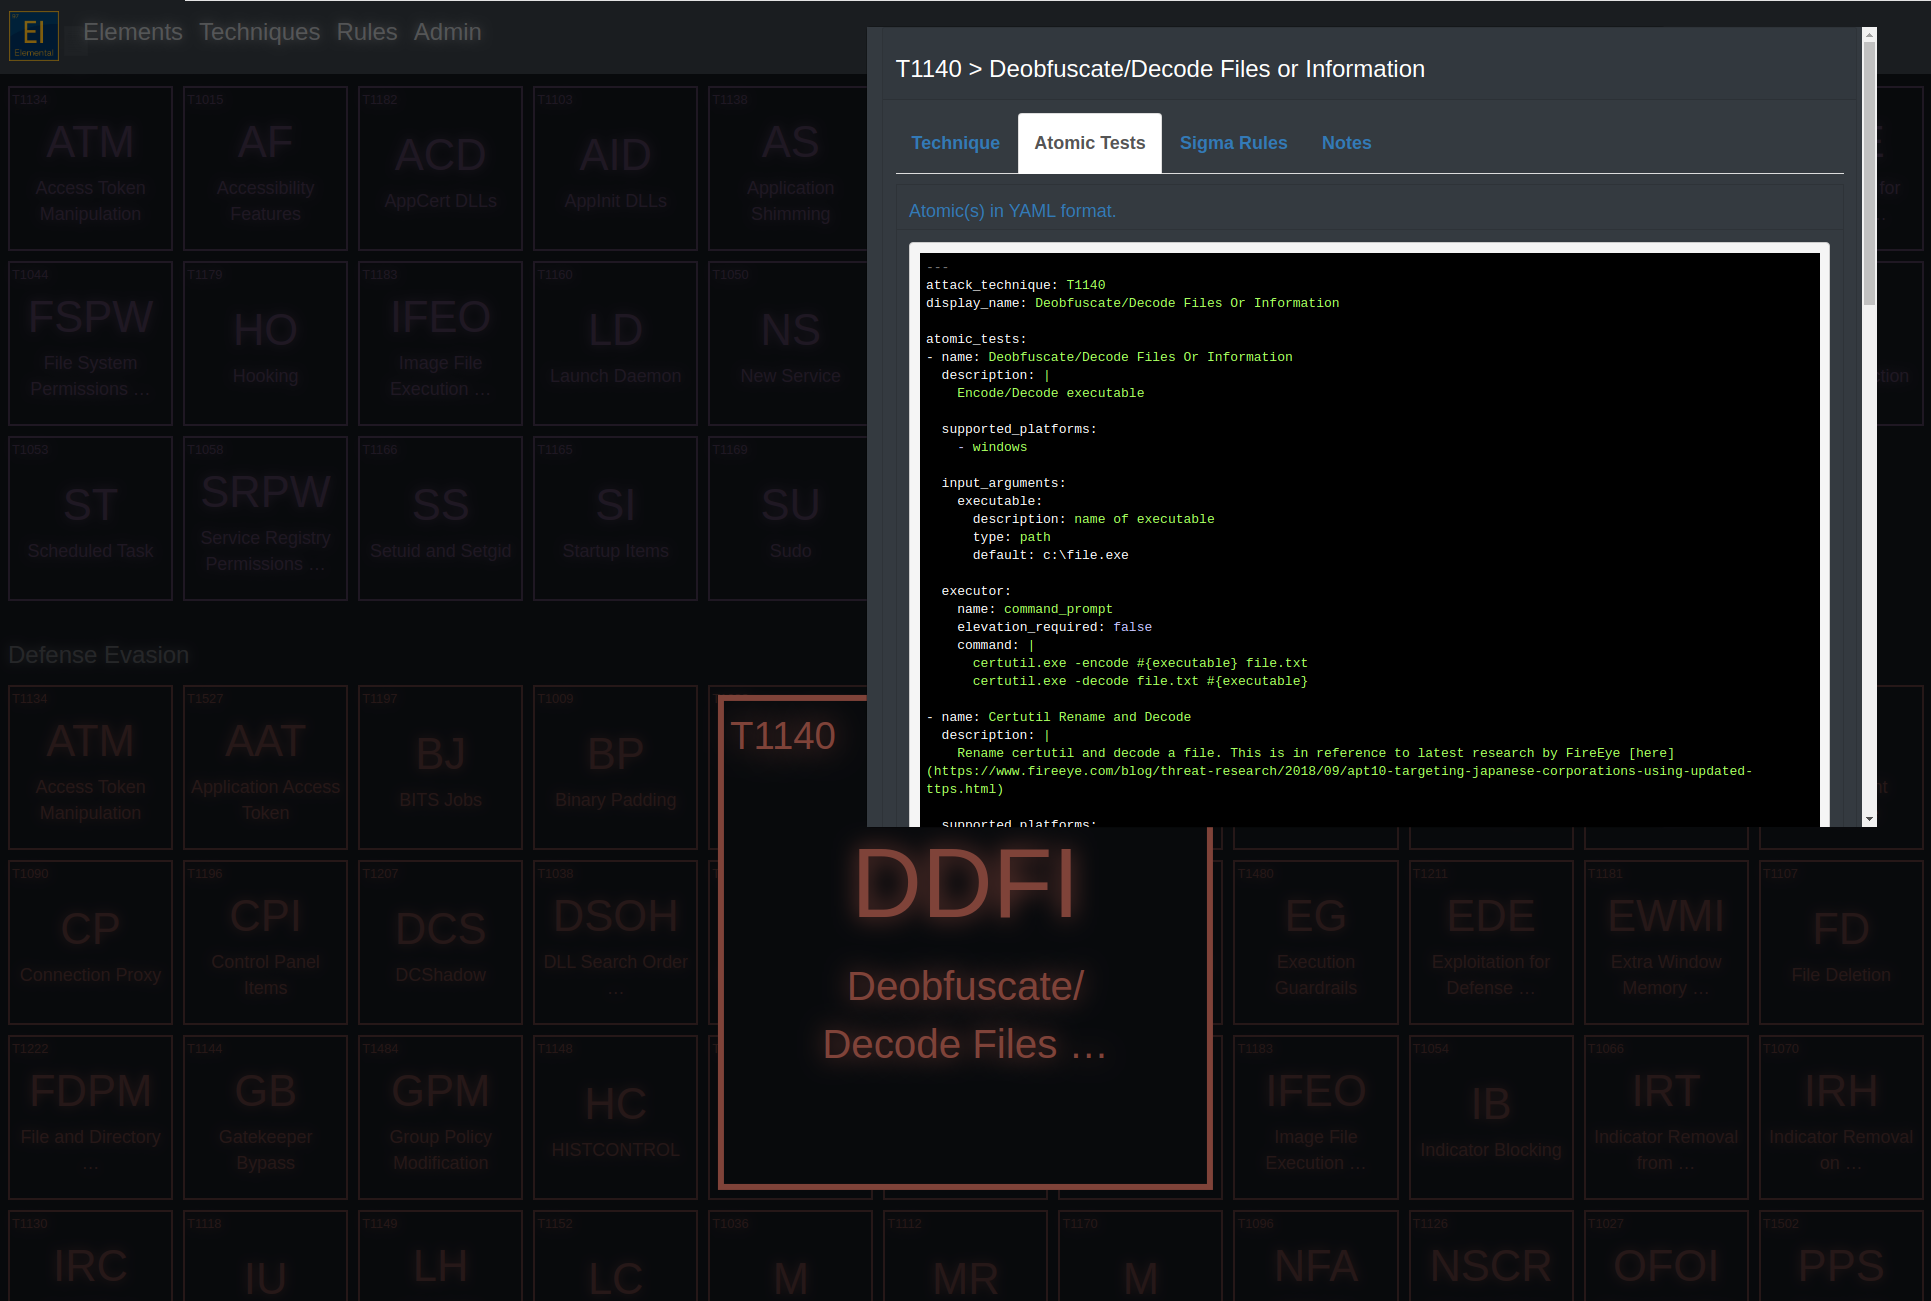Select the MR tile in bottom row
The width and height of the screenshot is (1931, 1301).
tap(966, 1256)
